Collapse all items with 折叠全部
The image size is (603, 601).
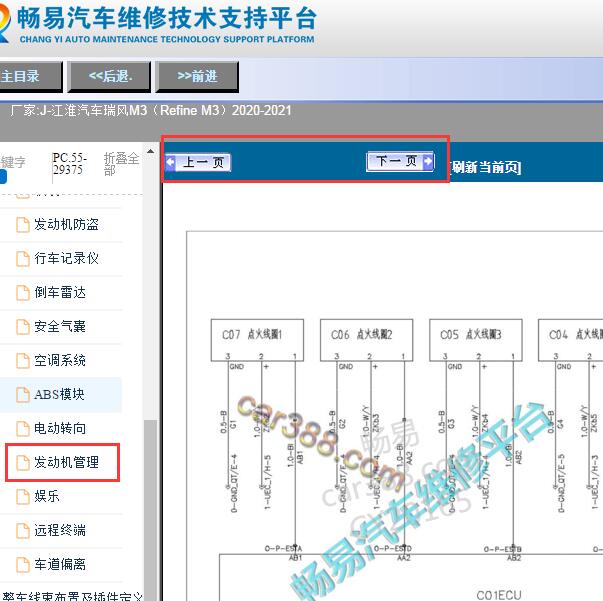121,164
